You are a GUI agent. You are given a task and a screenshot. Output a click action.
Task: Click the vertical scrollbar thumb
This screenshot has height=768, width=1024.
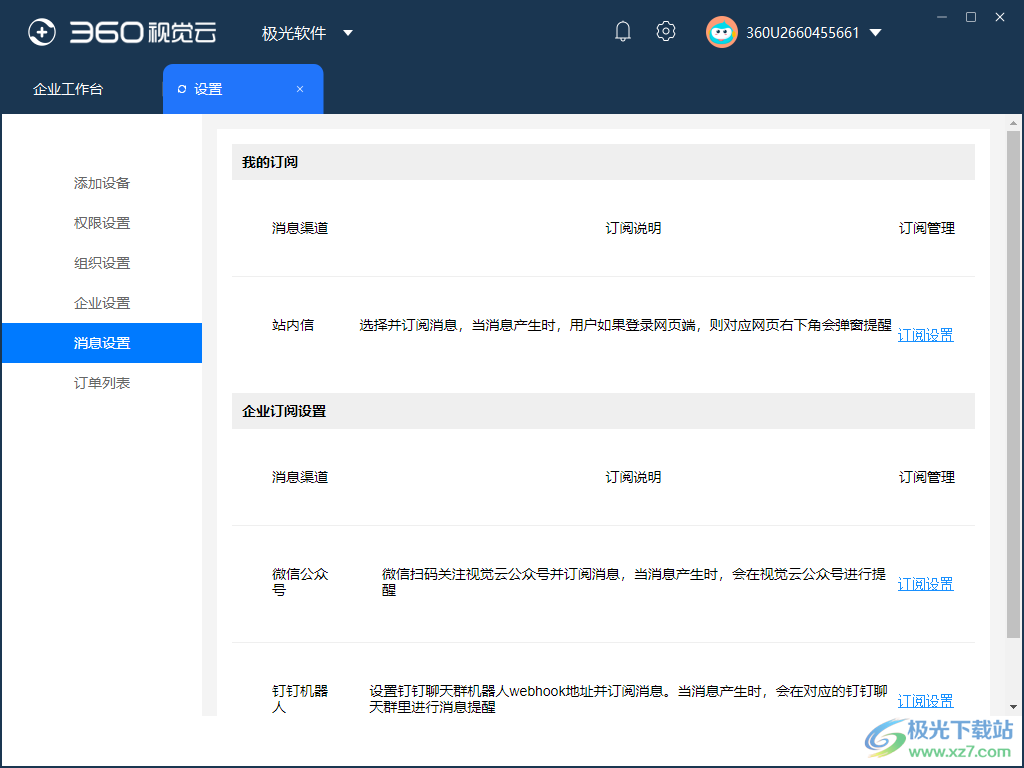click(1013, 384)
